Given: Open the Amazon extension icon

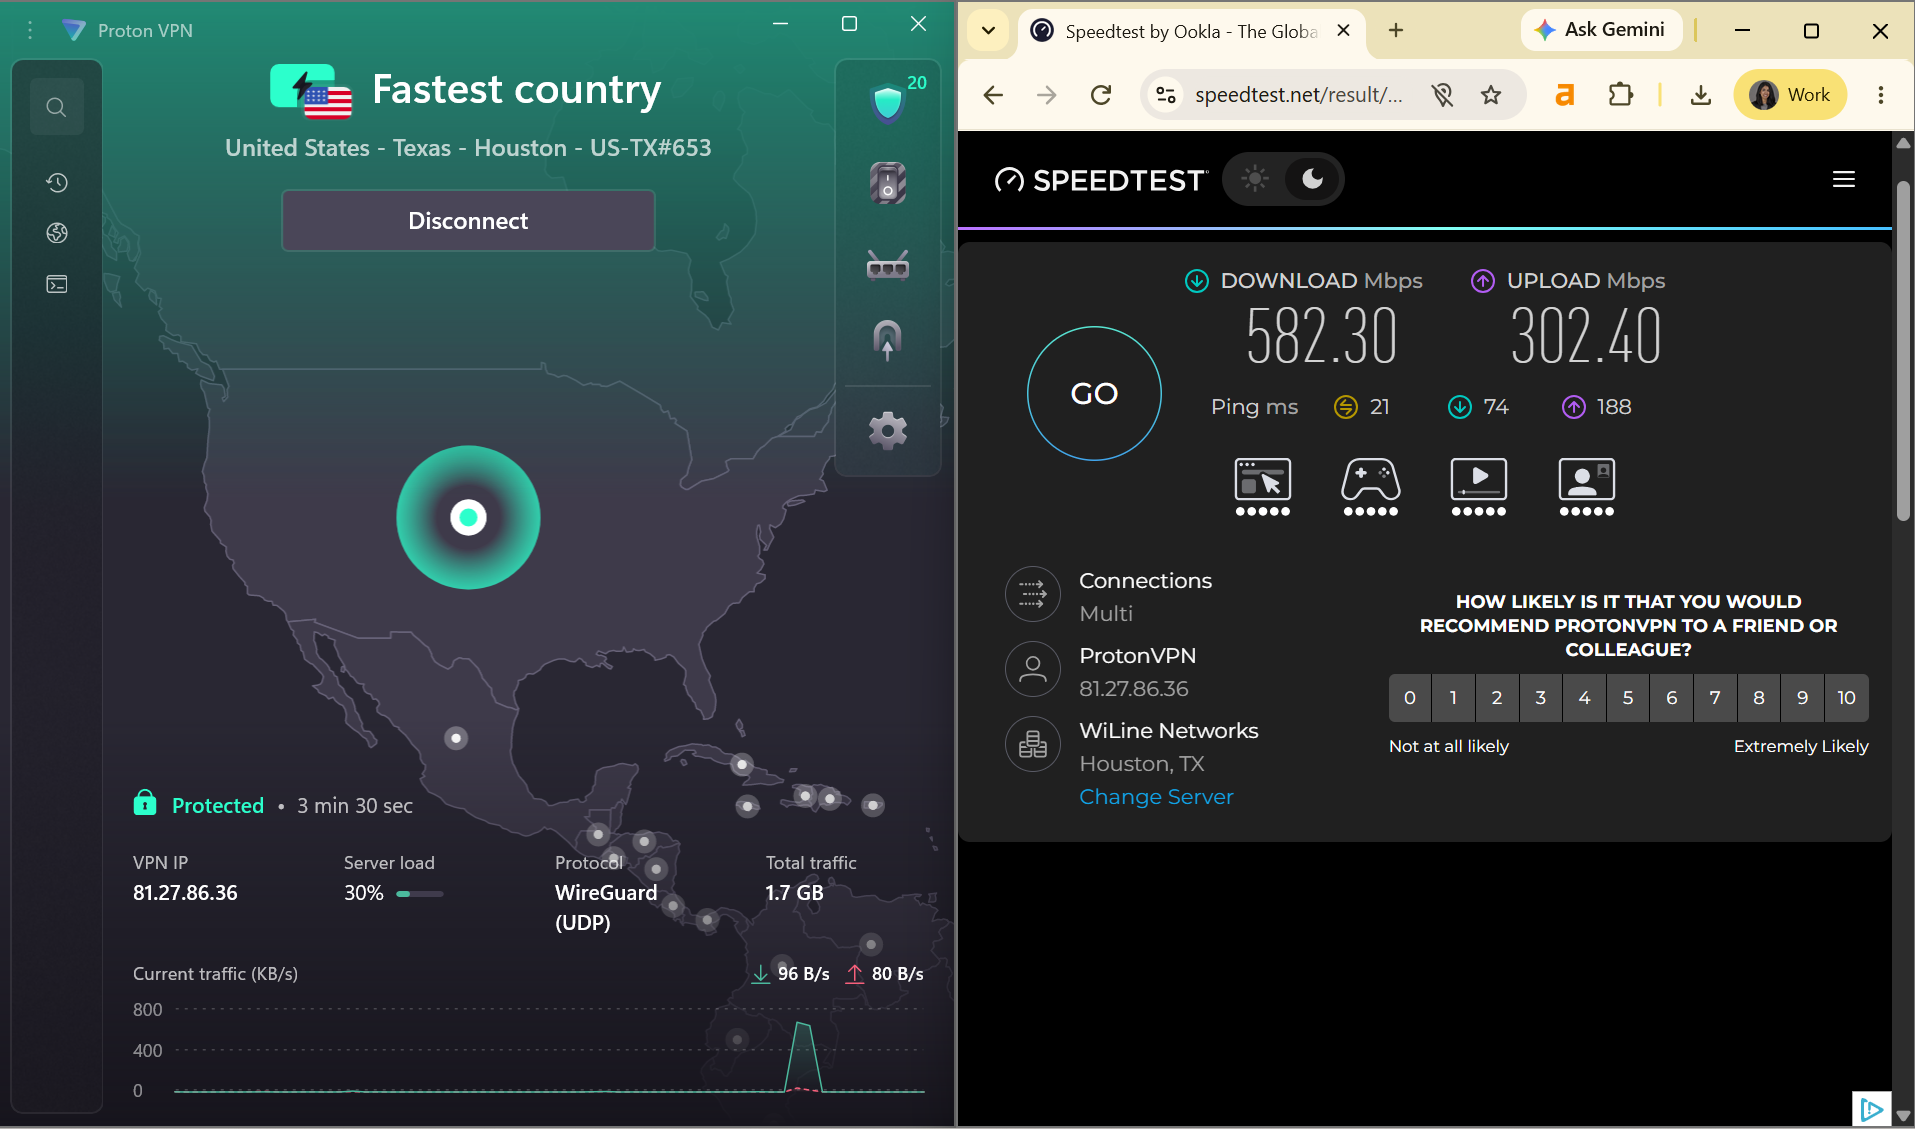Looking at the screenshot, I should 1565,95.
